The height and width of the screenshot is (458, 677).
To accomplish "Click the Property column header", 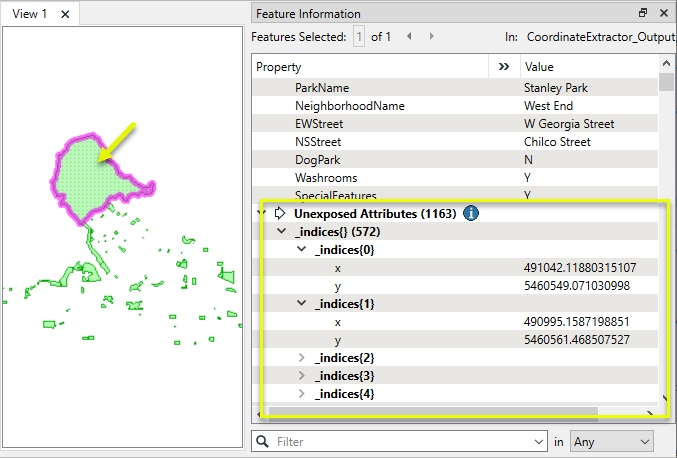I will click(x=370, y=67).
